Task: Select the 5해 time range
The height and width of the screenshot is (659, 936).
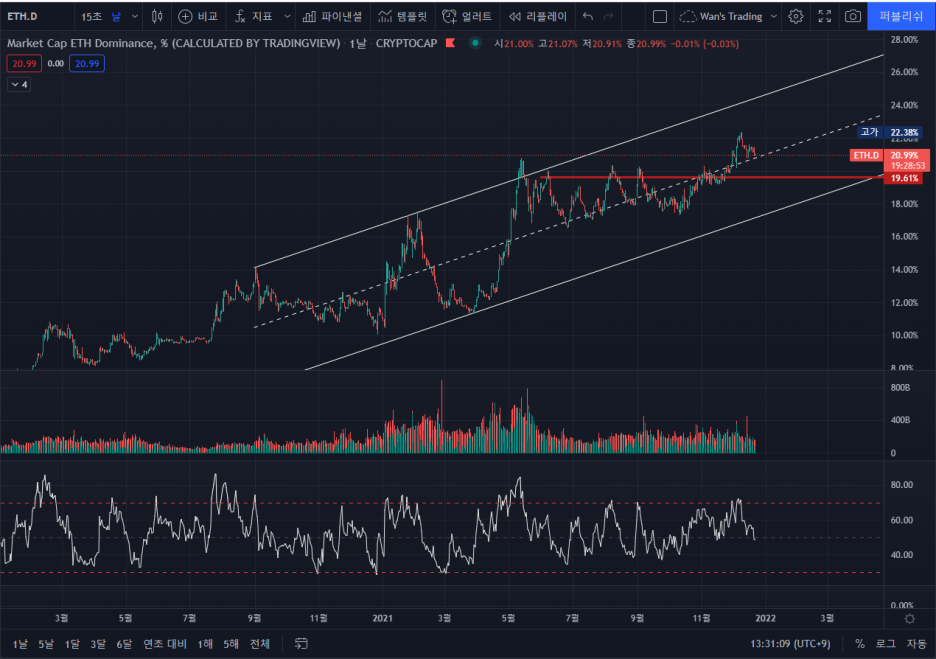Action: (231, 644)
